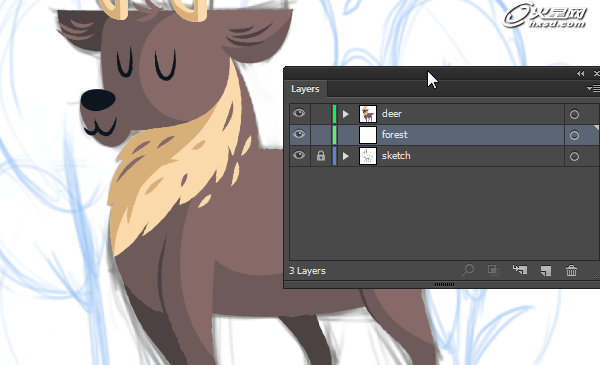The height and width of the screenshot is (365, 600).
Task: Hide the deer layer with its eye icon
Action: 299,113
